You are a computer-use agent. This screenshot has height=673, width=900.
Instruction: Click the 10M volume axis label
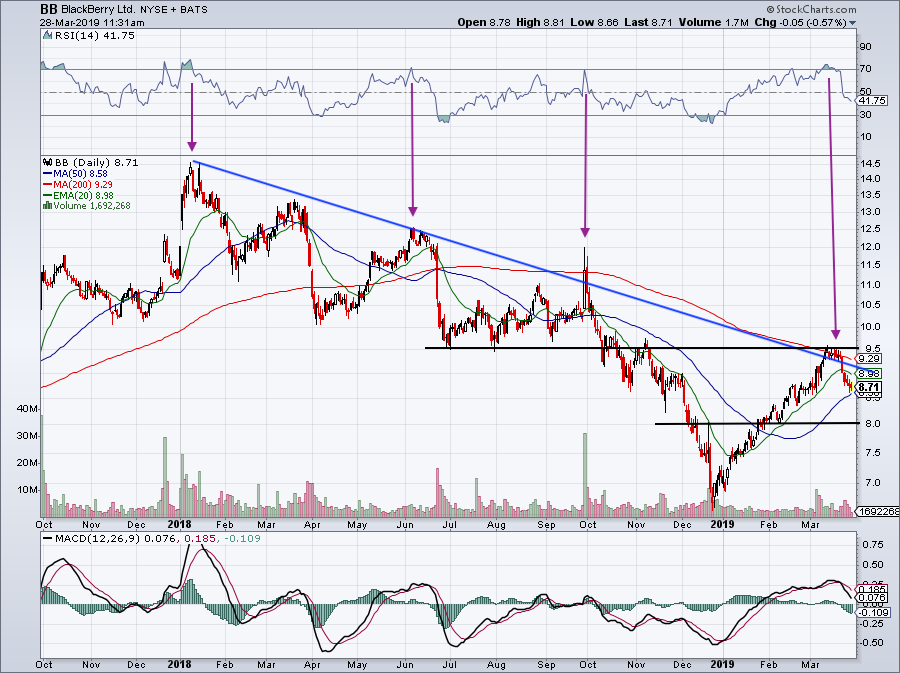coord(28,490)
